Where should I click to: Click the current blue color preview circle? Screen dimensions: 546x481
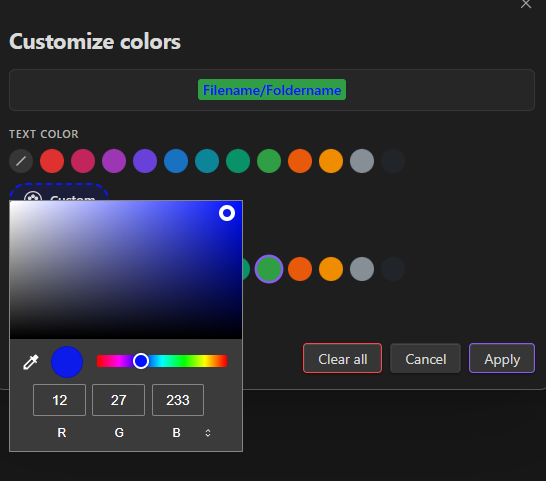tap(67, 362)
